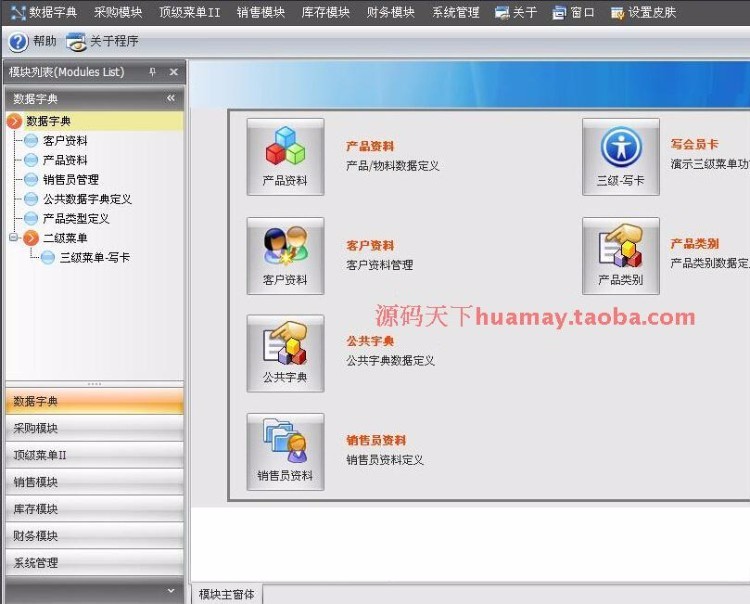The image size is (750, 604).
Task: Click the blue bullet icon beside 客户资料
Action: click(31, 141)
